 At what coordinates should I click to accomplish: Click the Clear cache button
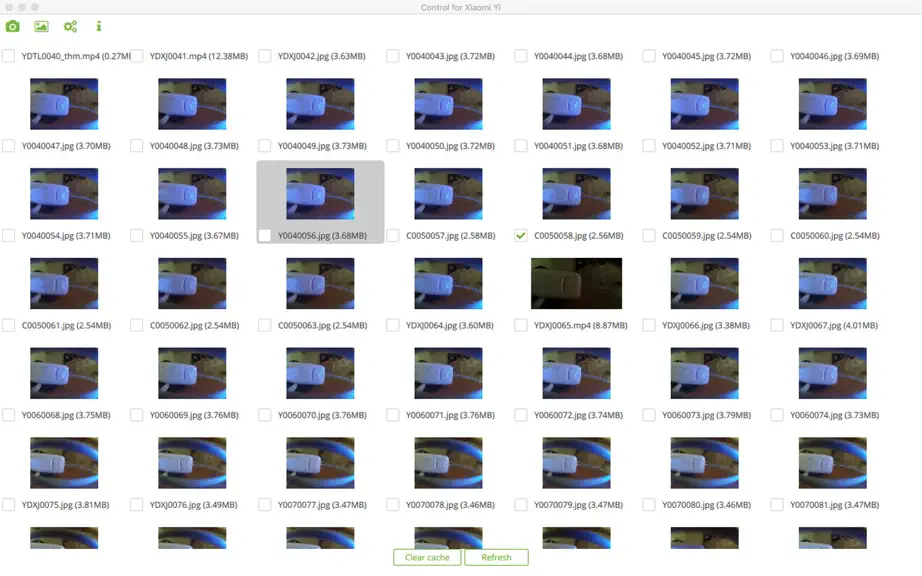[427, 557]
